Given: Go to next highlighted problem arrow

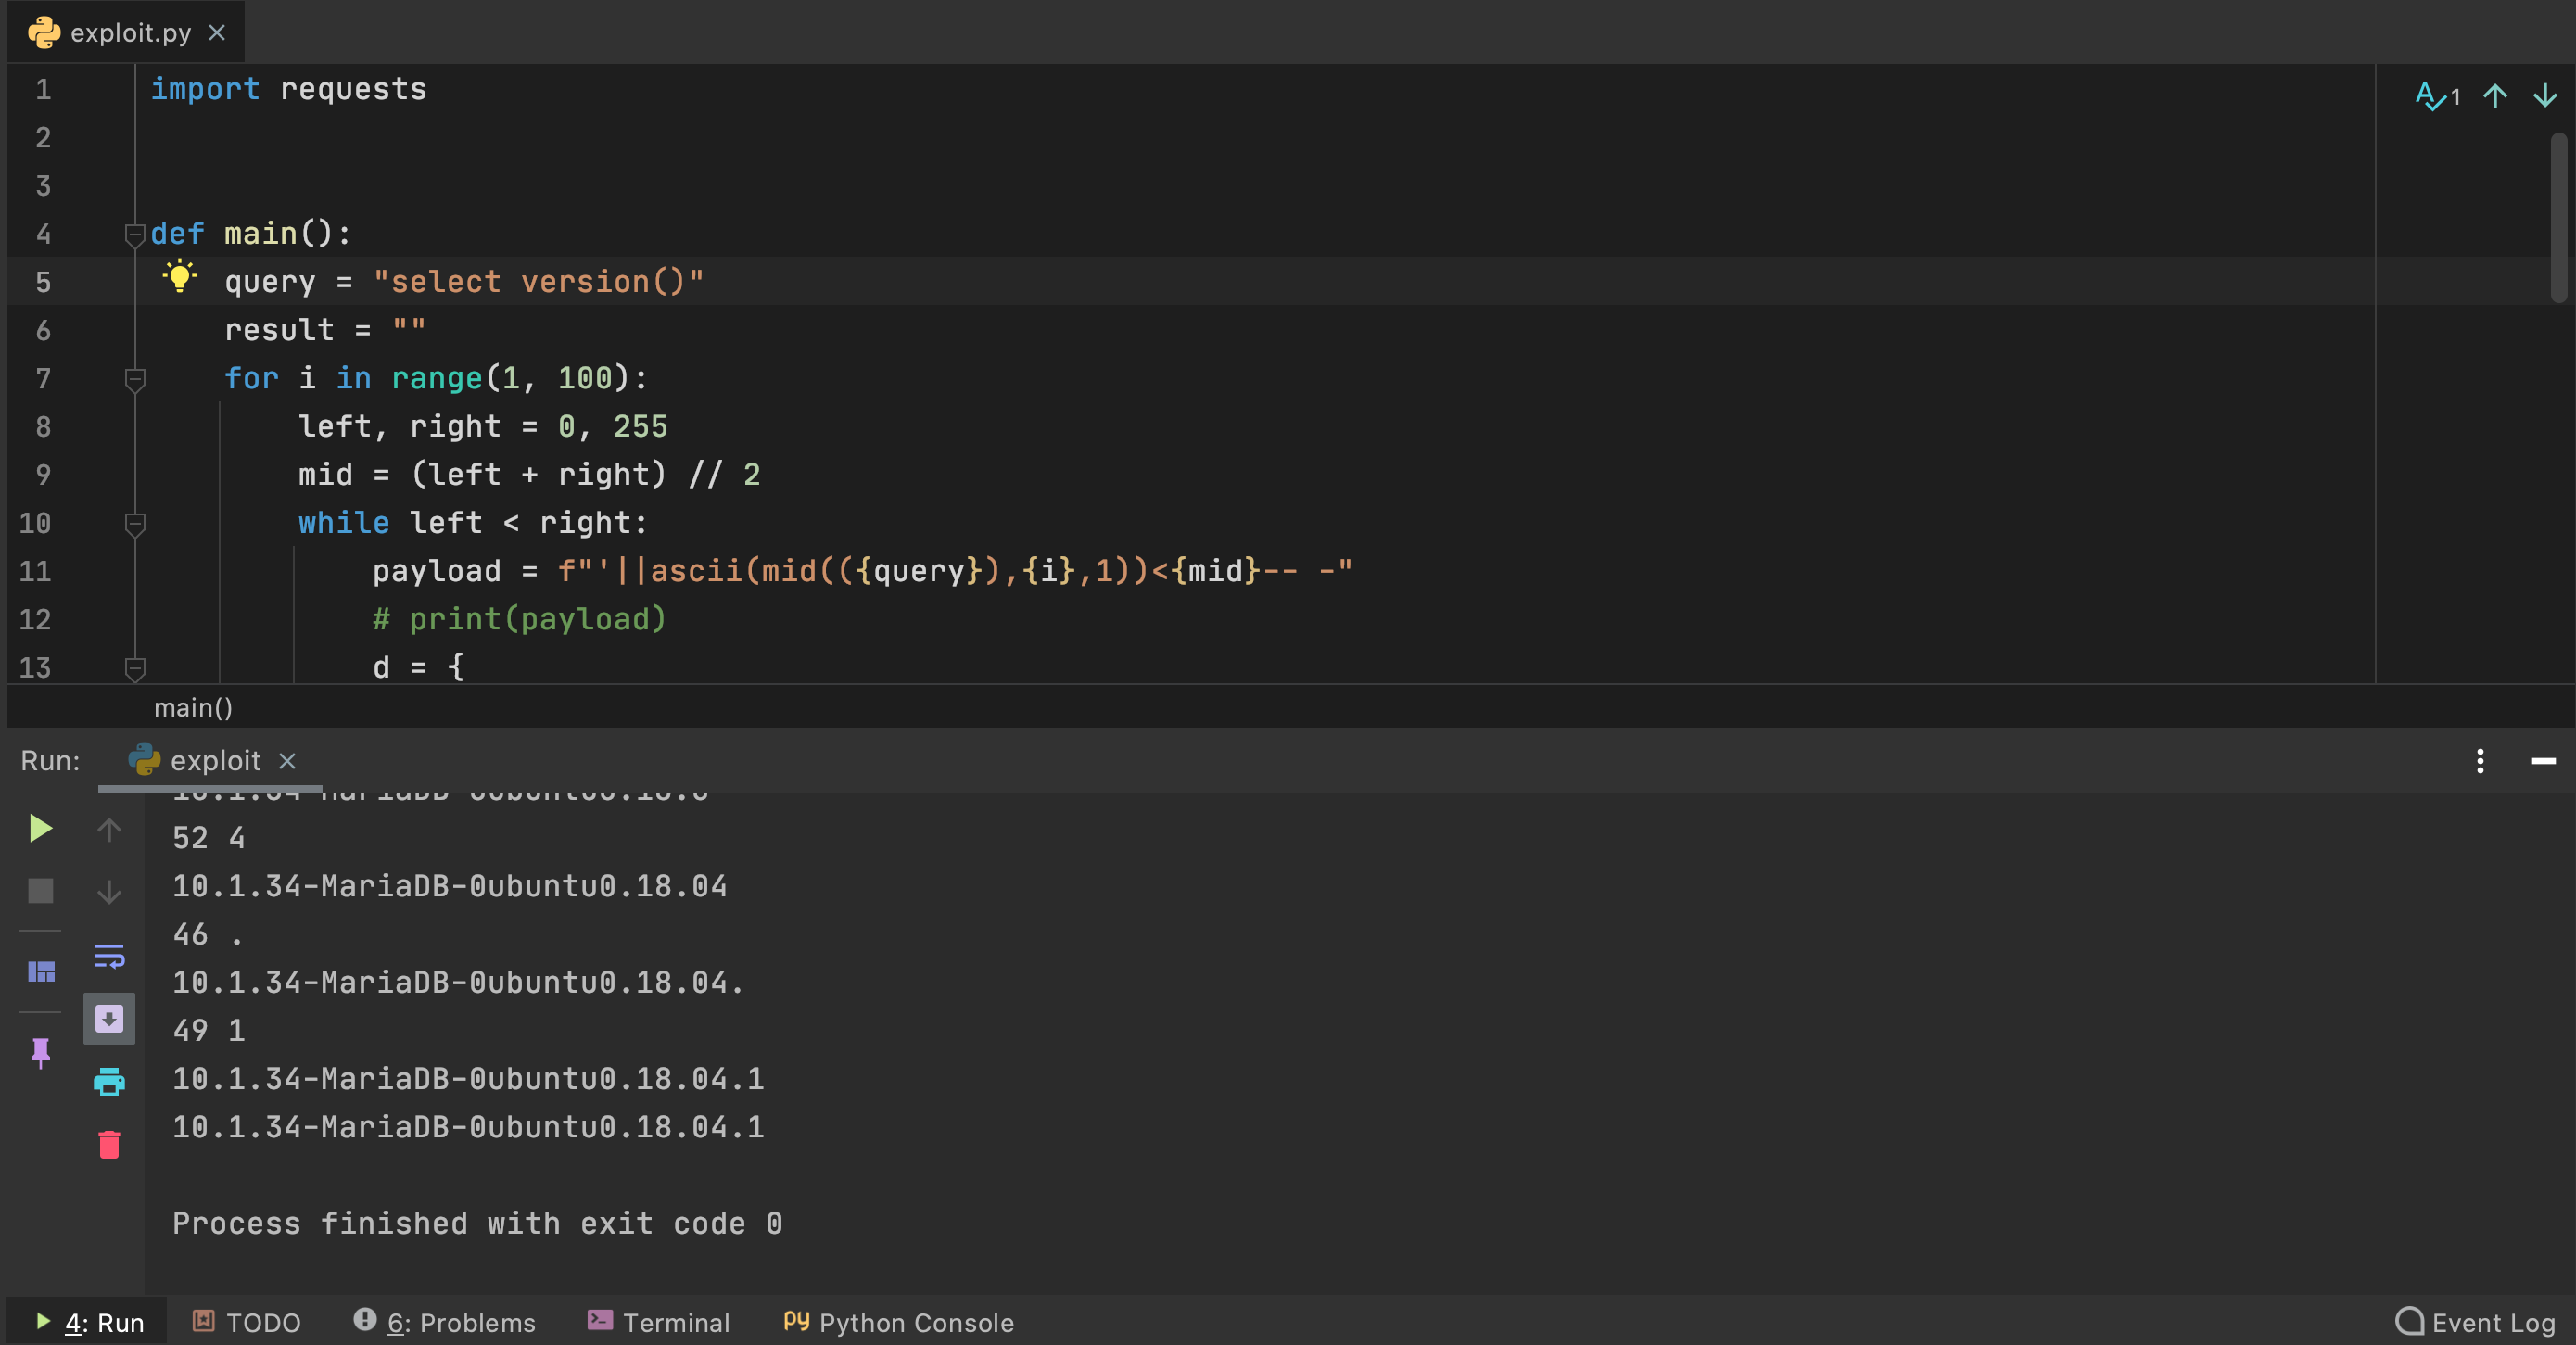Looking at the screenshot, I should point(2545,96).
